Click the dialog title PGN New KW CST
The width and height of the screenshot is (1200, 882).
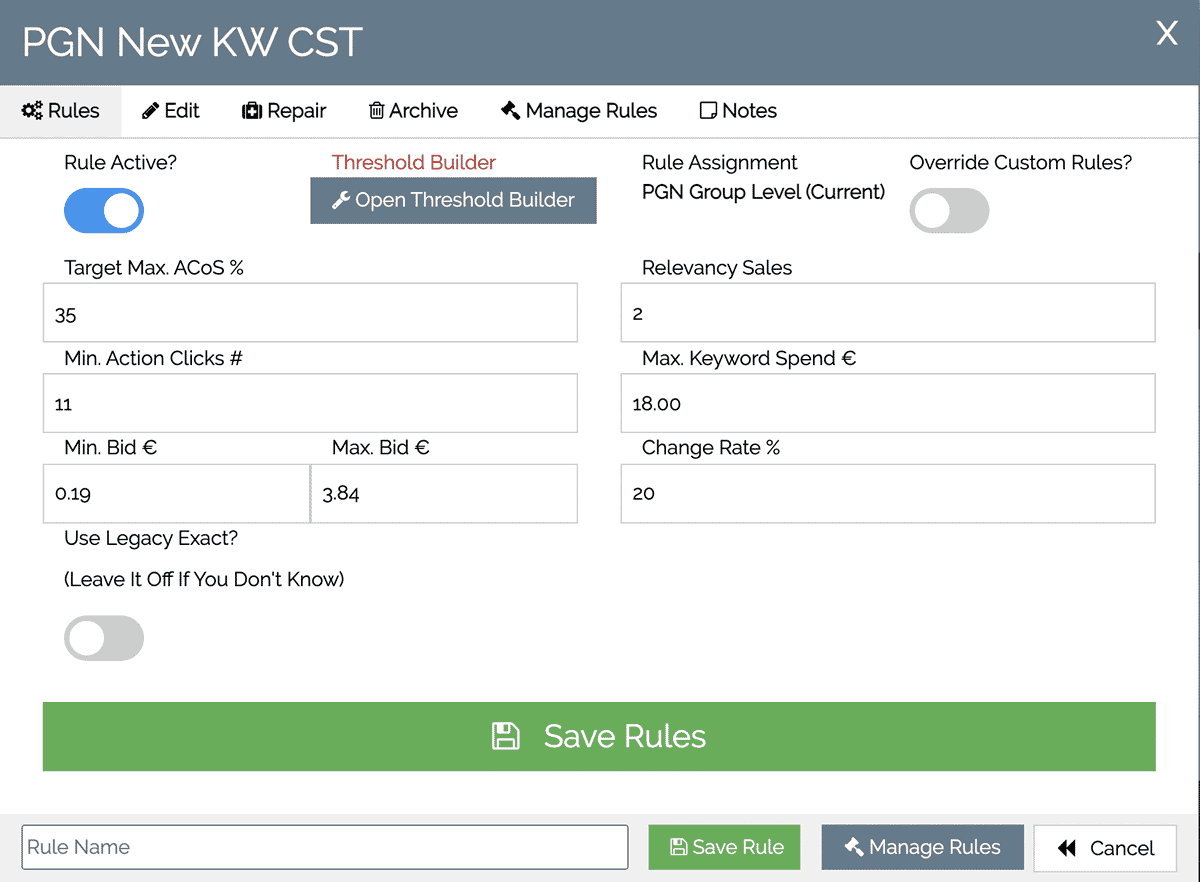coord(192,43)
